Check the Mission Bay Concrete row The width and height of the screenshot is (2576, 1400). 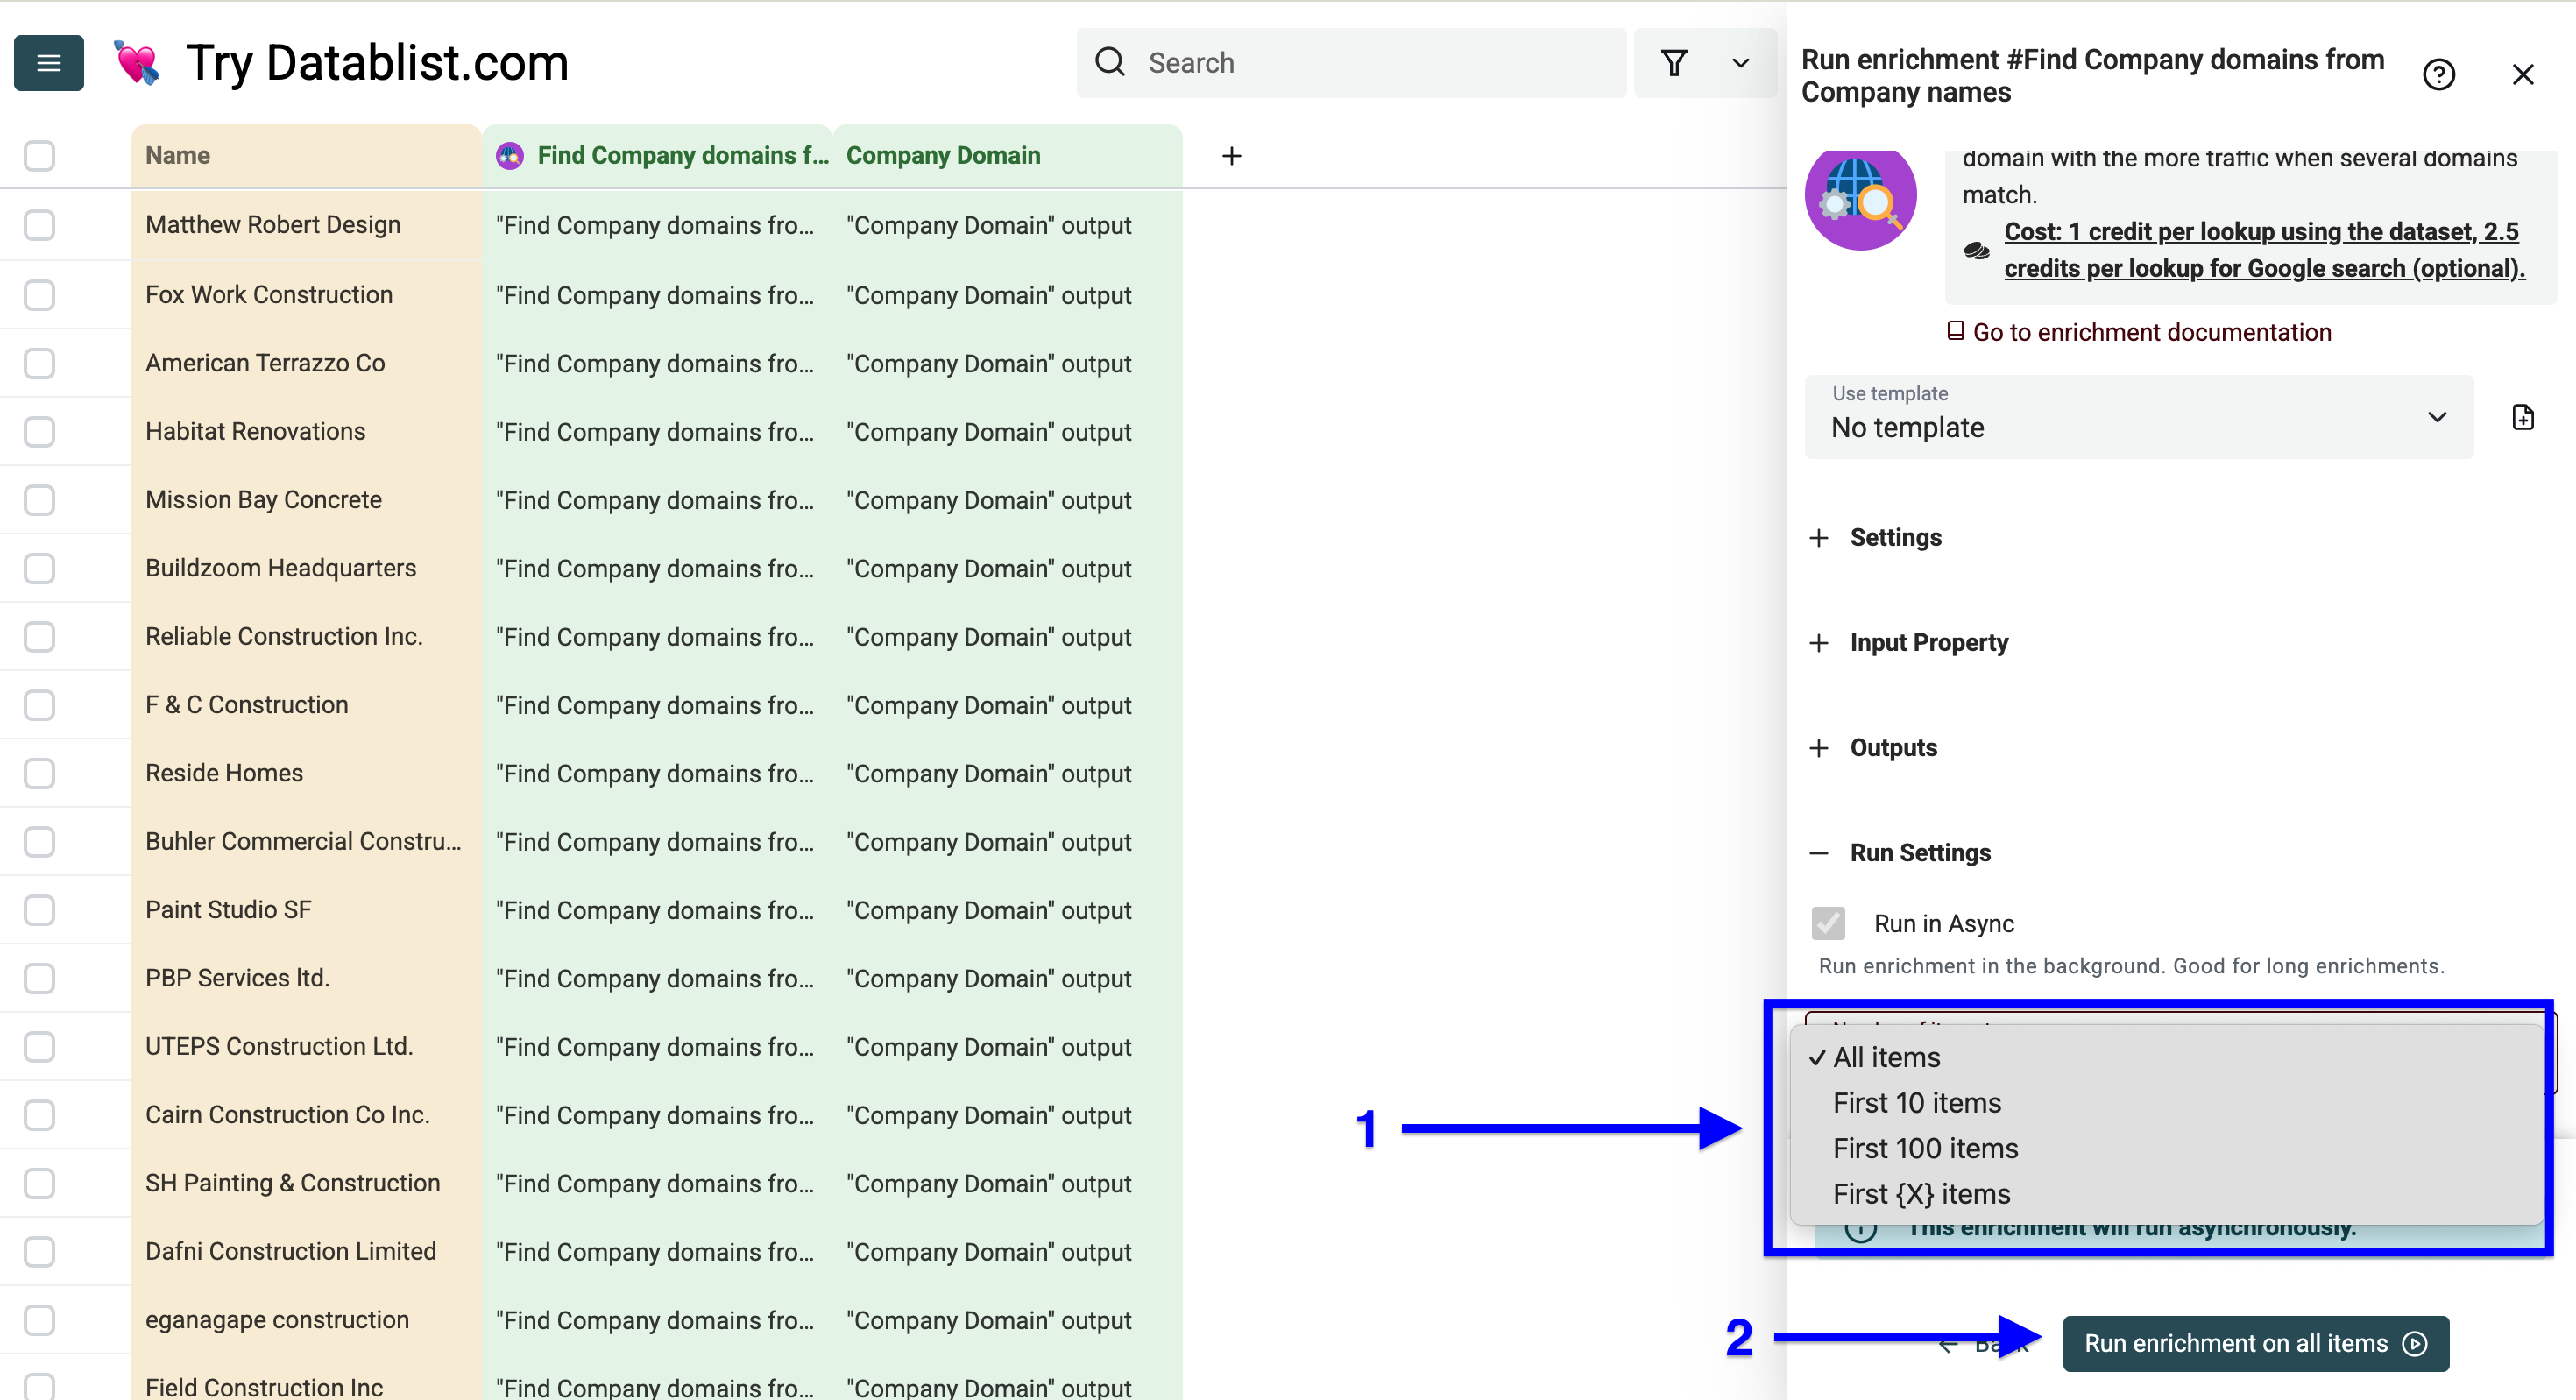pos(39,500)
